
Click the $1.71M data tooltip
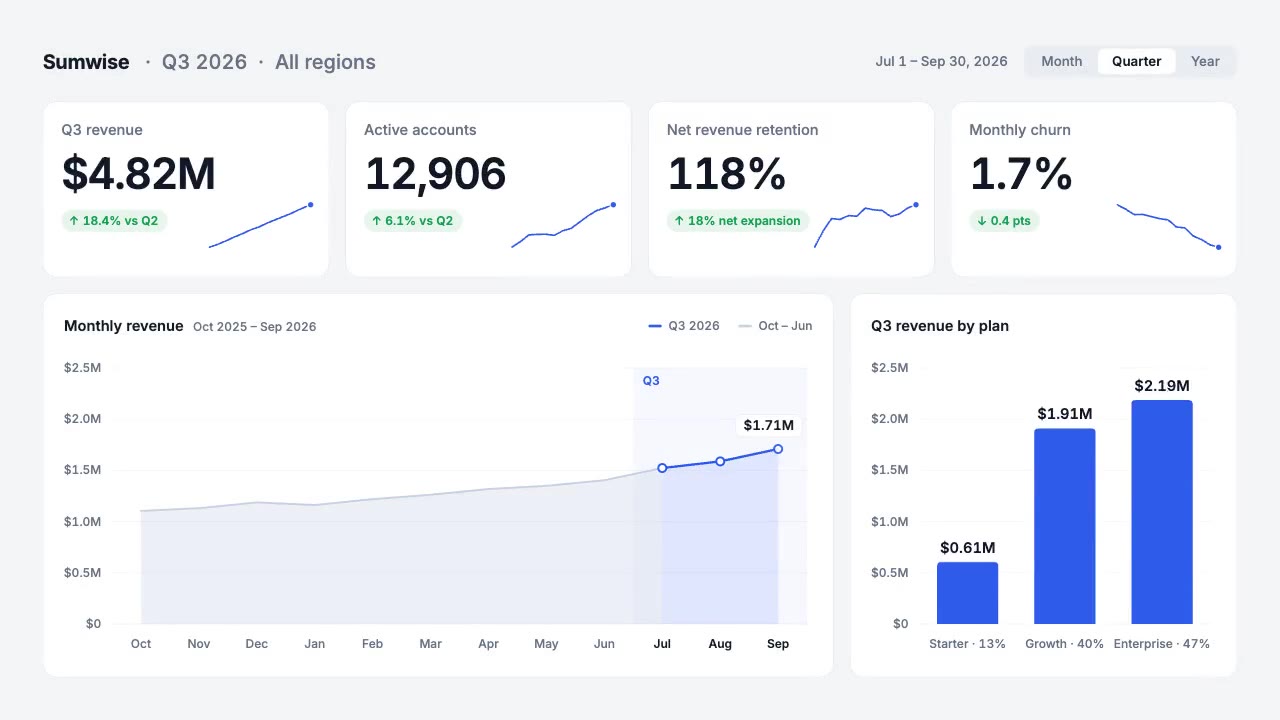point(768,426)
